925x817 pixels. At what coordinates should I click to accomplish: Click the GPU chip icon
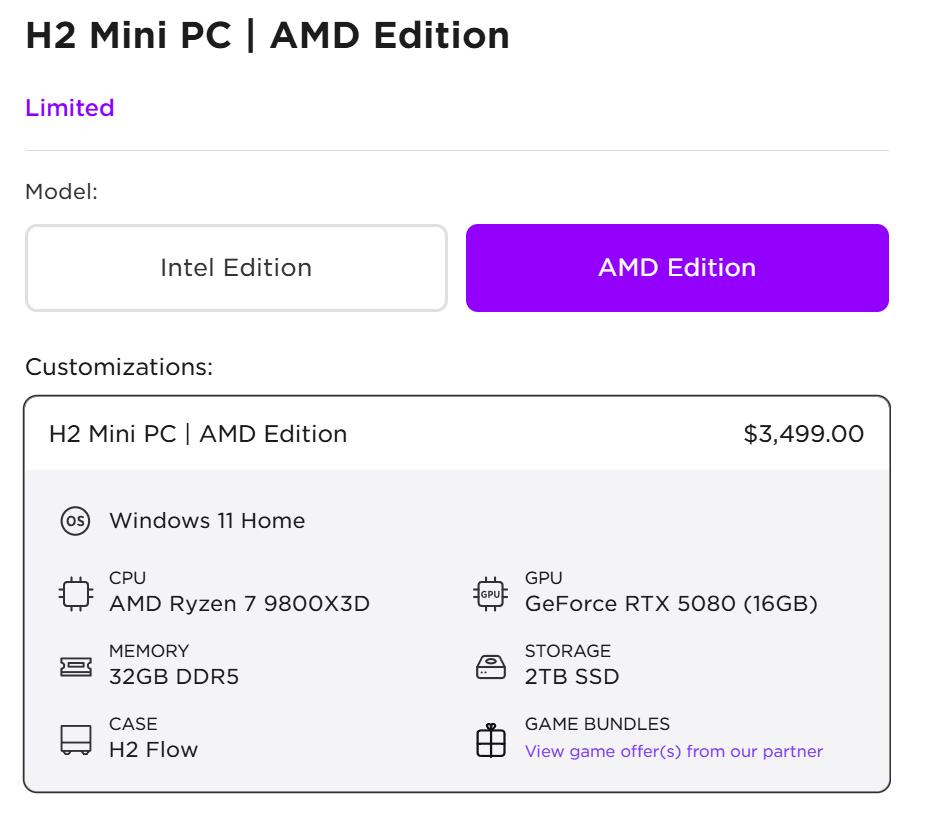[490, 594]
